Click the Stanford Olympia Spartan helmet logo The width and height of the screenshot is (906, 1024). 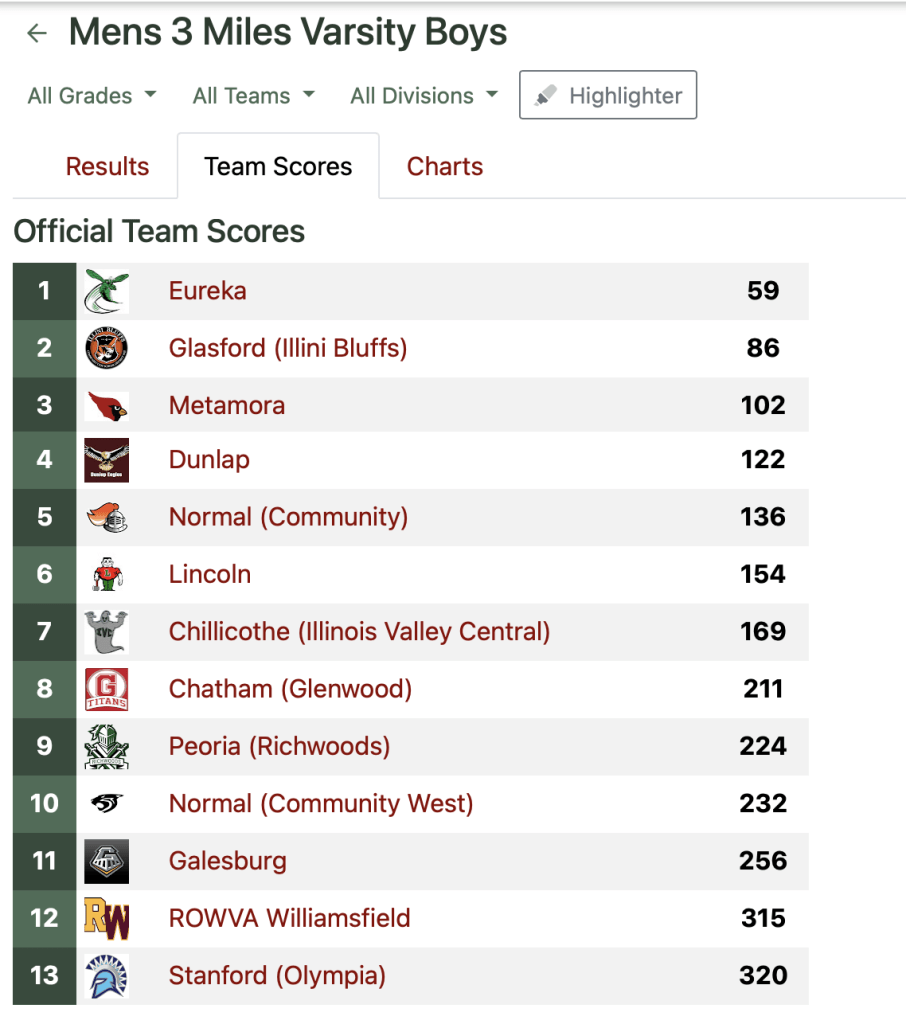(106, 975)
